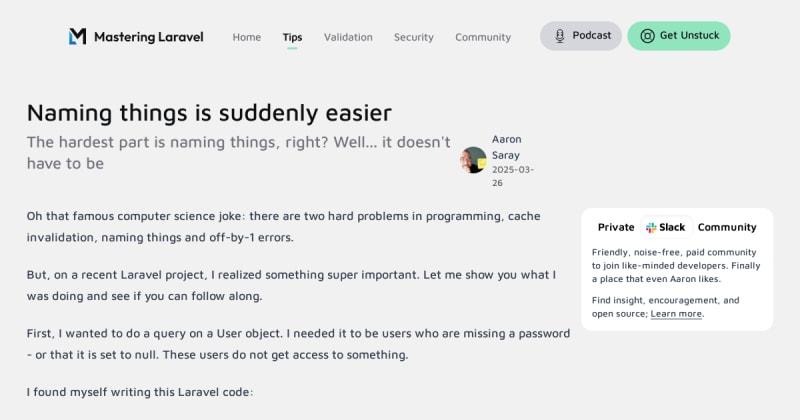Click the Slack logo icon
Viewport: 800px width, 420px height.
(650, 228)
